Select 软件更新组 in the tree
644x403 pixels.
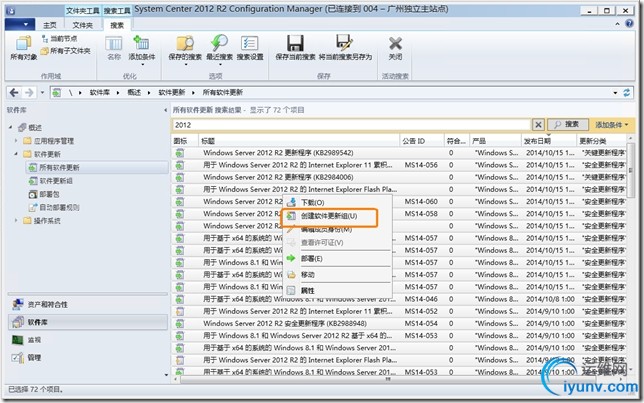56,181
